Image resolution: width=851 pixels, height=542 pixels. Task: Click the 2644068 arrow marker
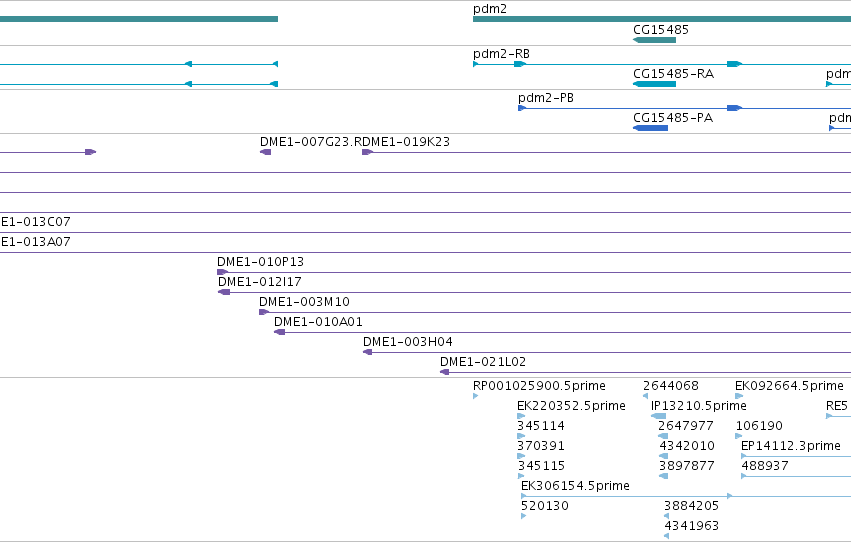(645, 396)
